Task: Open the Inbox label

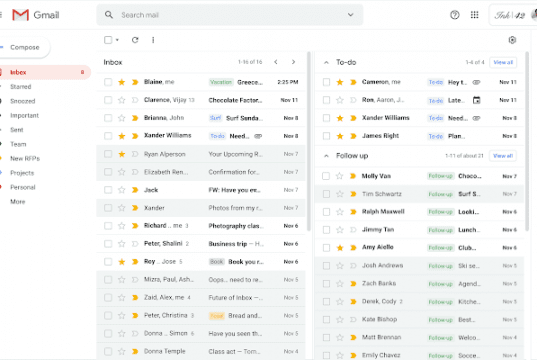Action: (x=45, y=72)
